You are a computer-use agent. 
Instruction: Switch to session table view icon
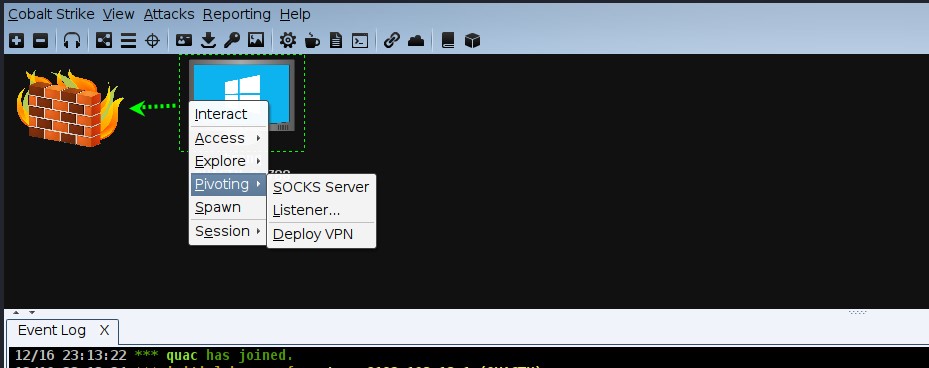[129, 40]
